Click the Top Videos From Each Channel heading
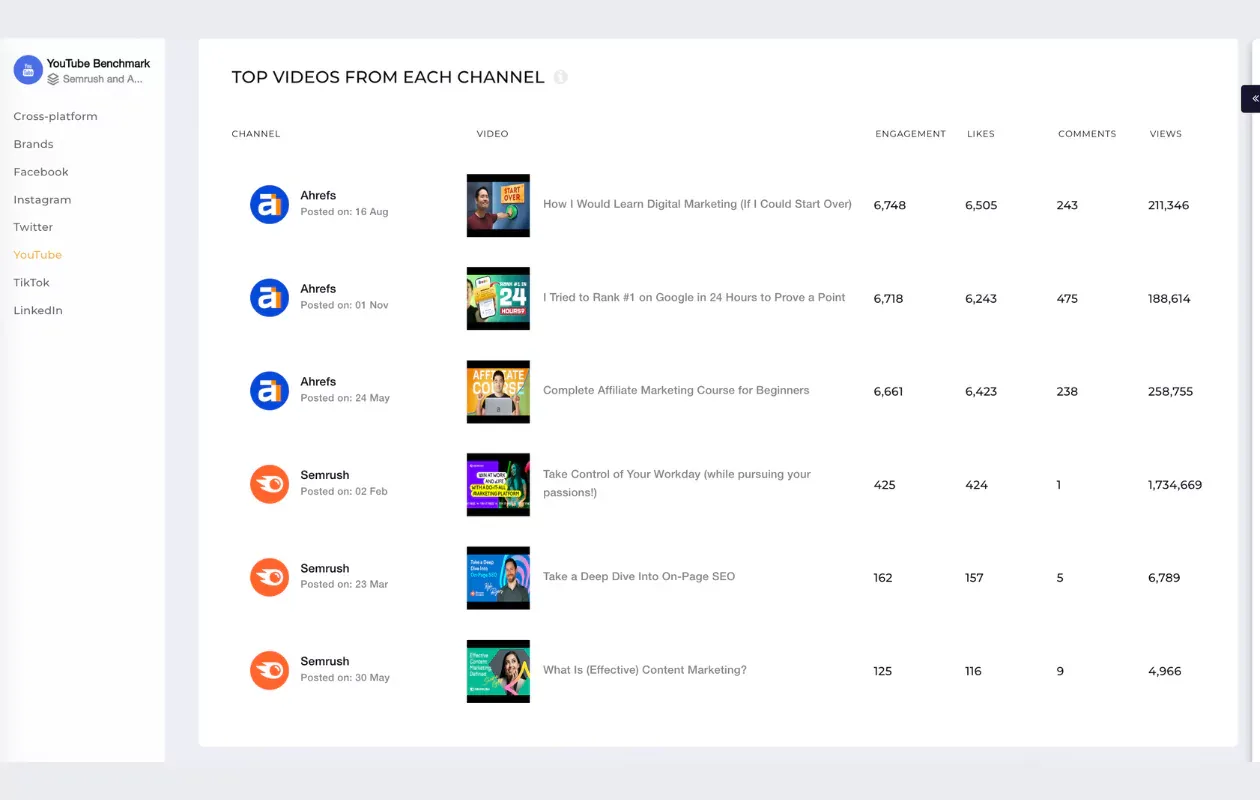Image resolution: width=1260 pixels, height=800 pixels. (x=388, y=77)
